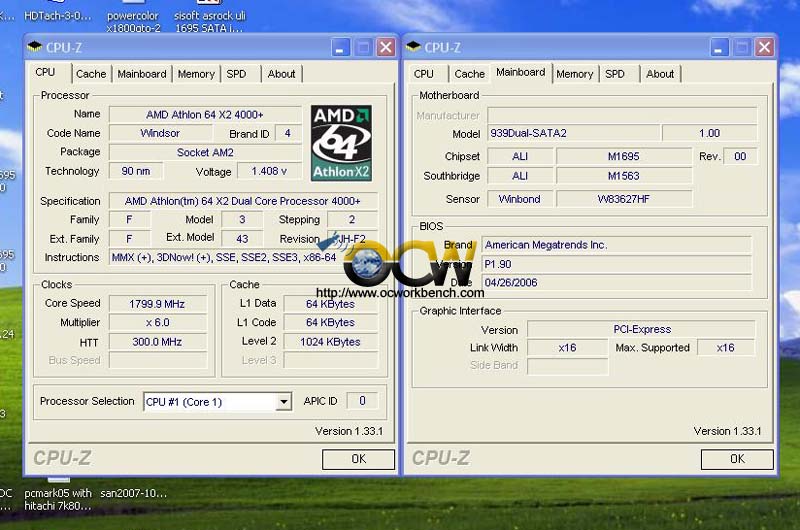Click the HTT 300.0 MHz value

pos(157,342)
